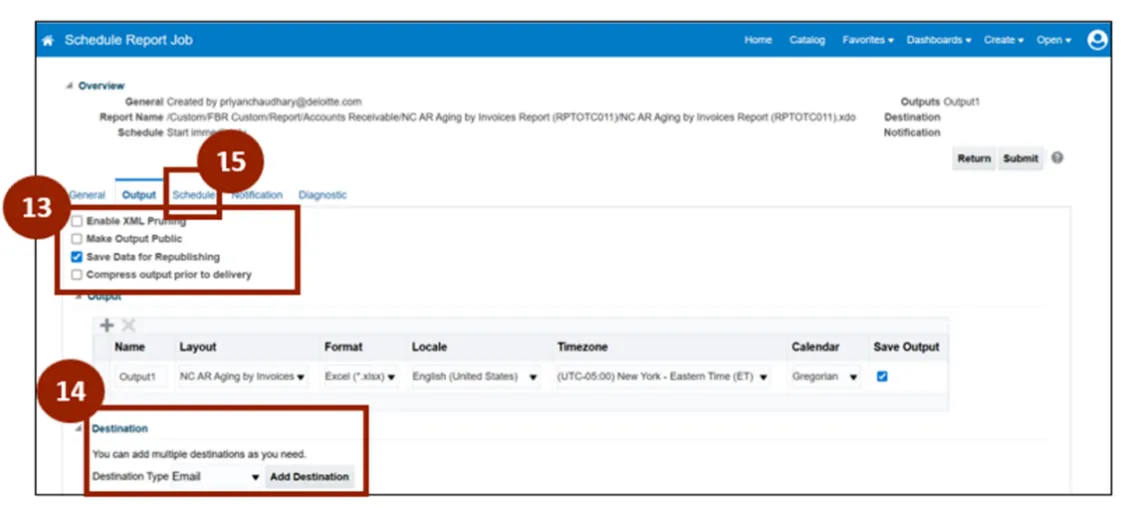Click the help question mark icon
The image size is (1122, 508).
point(1057,157)
